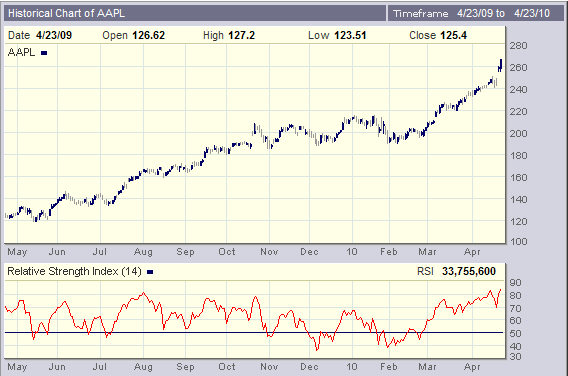Click the Jul label under price chart
The width and height of the screenshot is (568, 376).
point(100,252)
